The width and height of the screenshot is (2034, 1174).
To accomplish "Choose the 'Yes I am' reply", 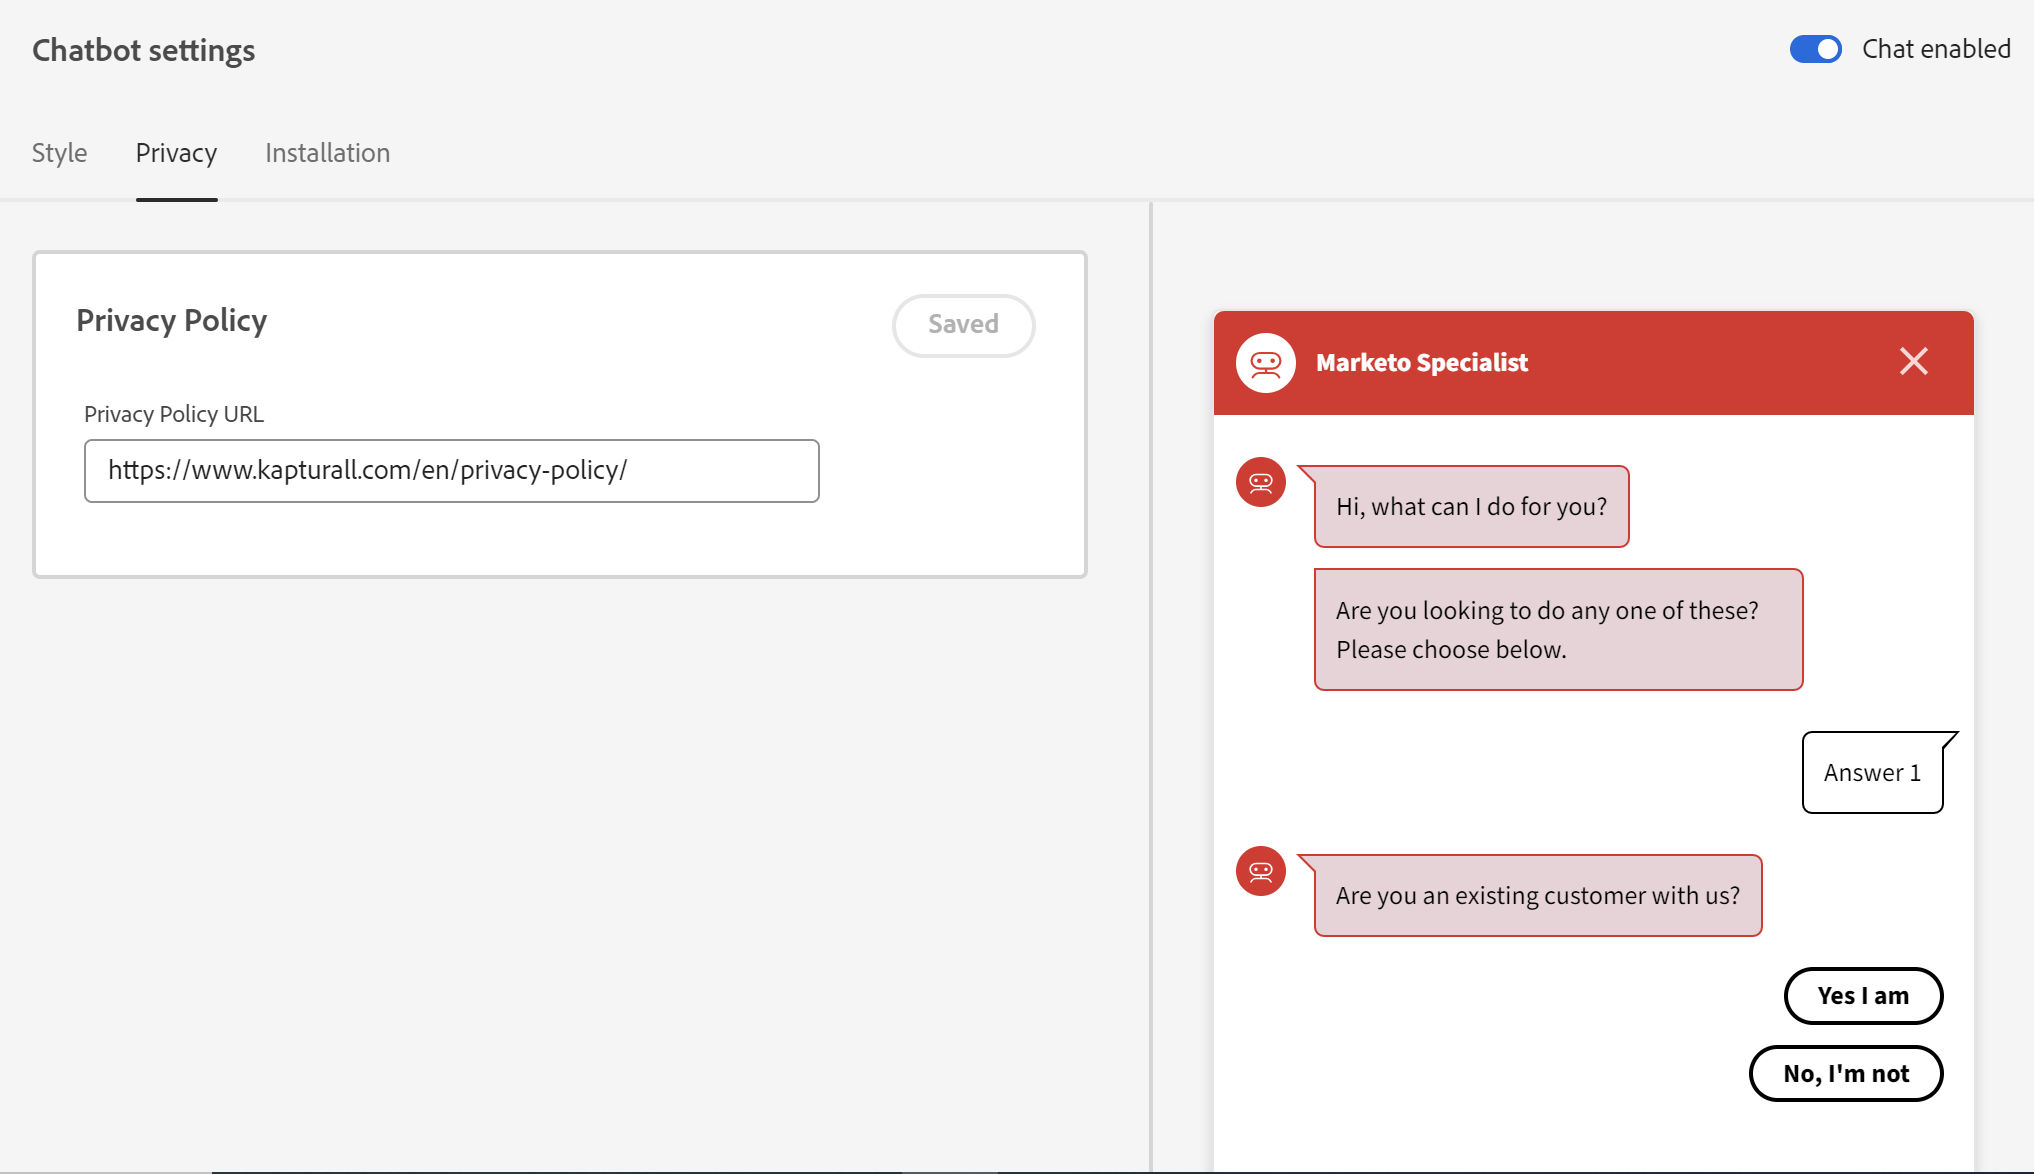I will (1862, 996).
